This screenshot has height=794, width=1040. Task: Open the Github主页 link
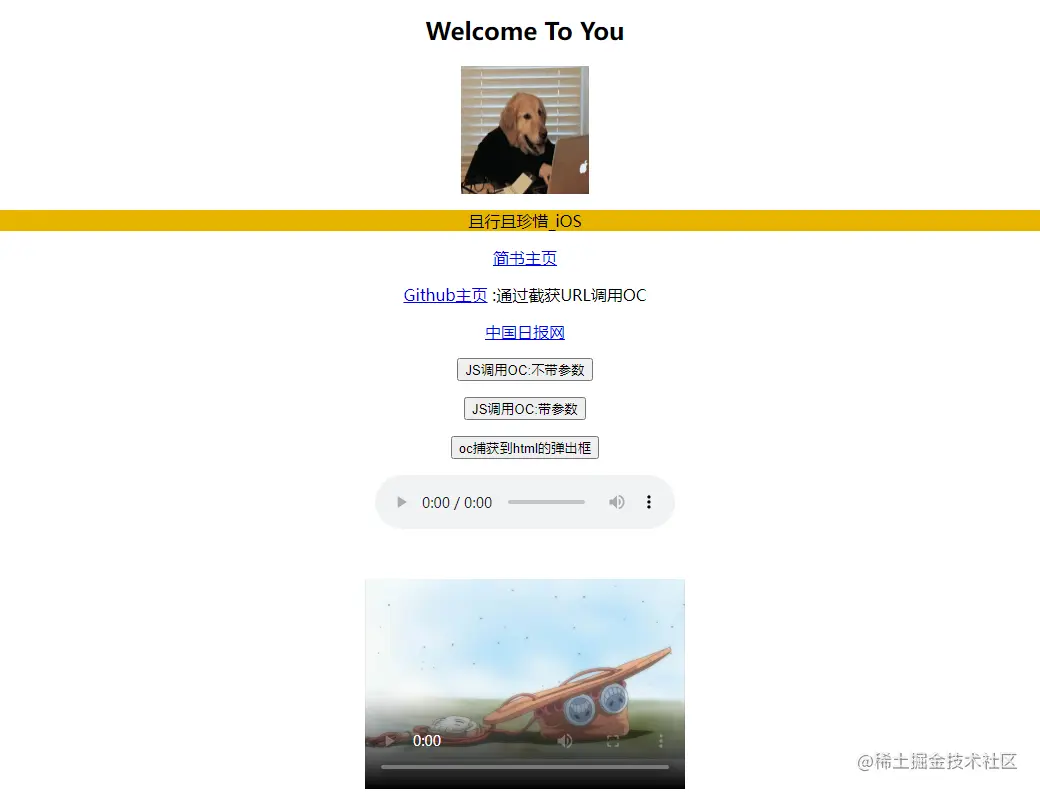[x=445, y=295]
